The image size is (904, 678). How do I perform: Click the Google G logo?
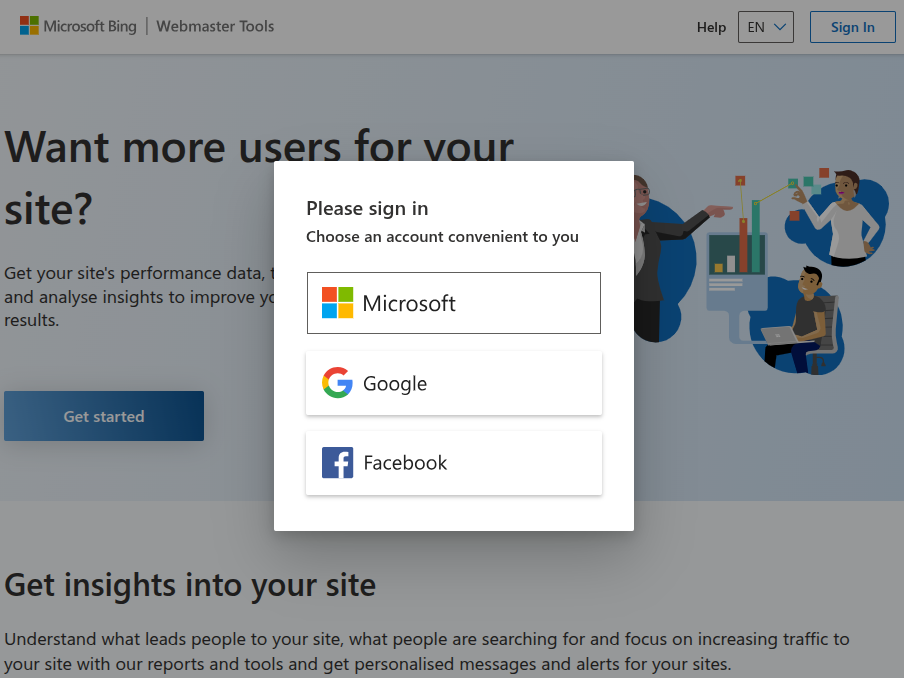337,383
